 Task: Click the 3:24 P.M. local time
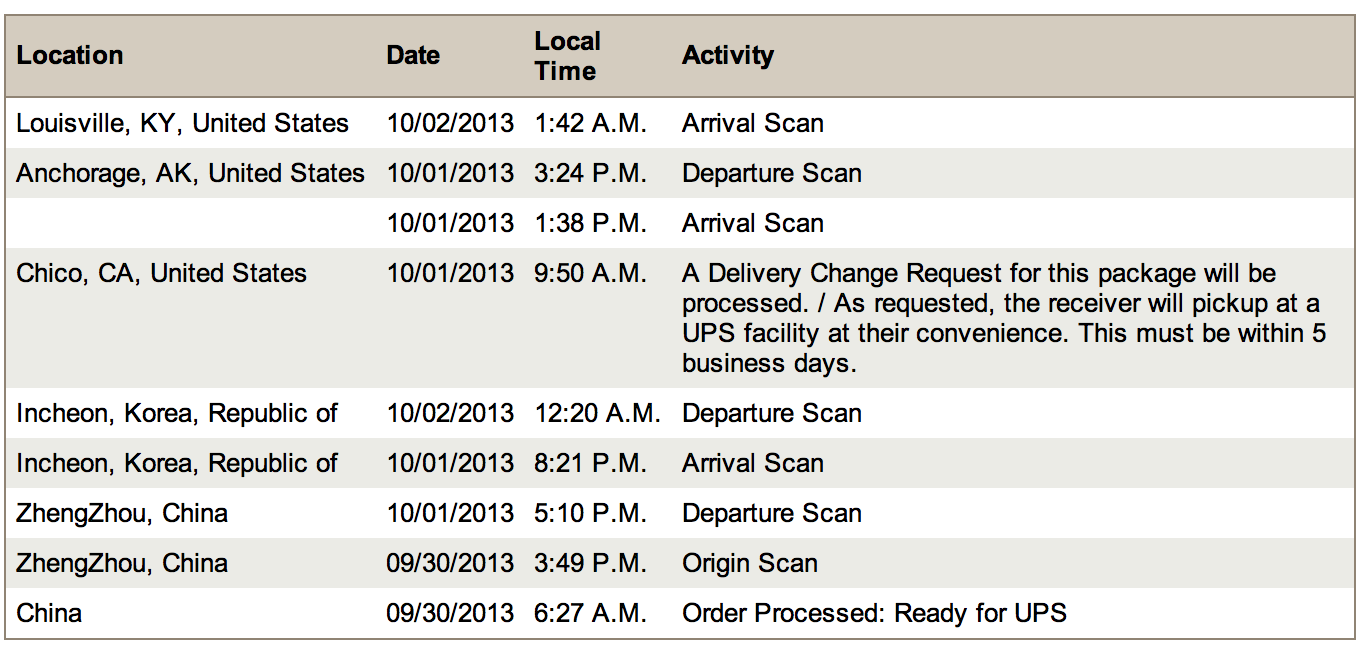tap(590, 174)
